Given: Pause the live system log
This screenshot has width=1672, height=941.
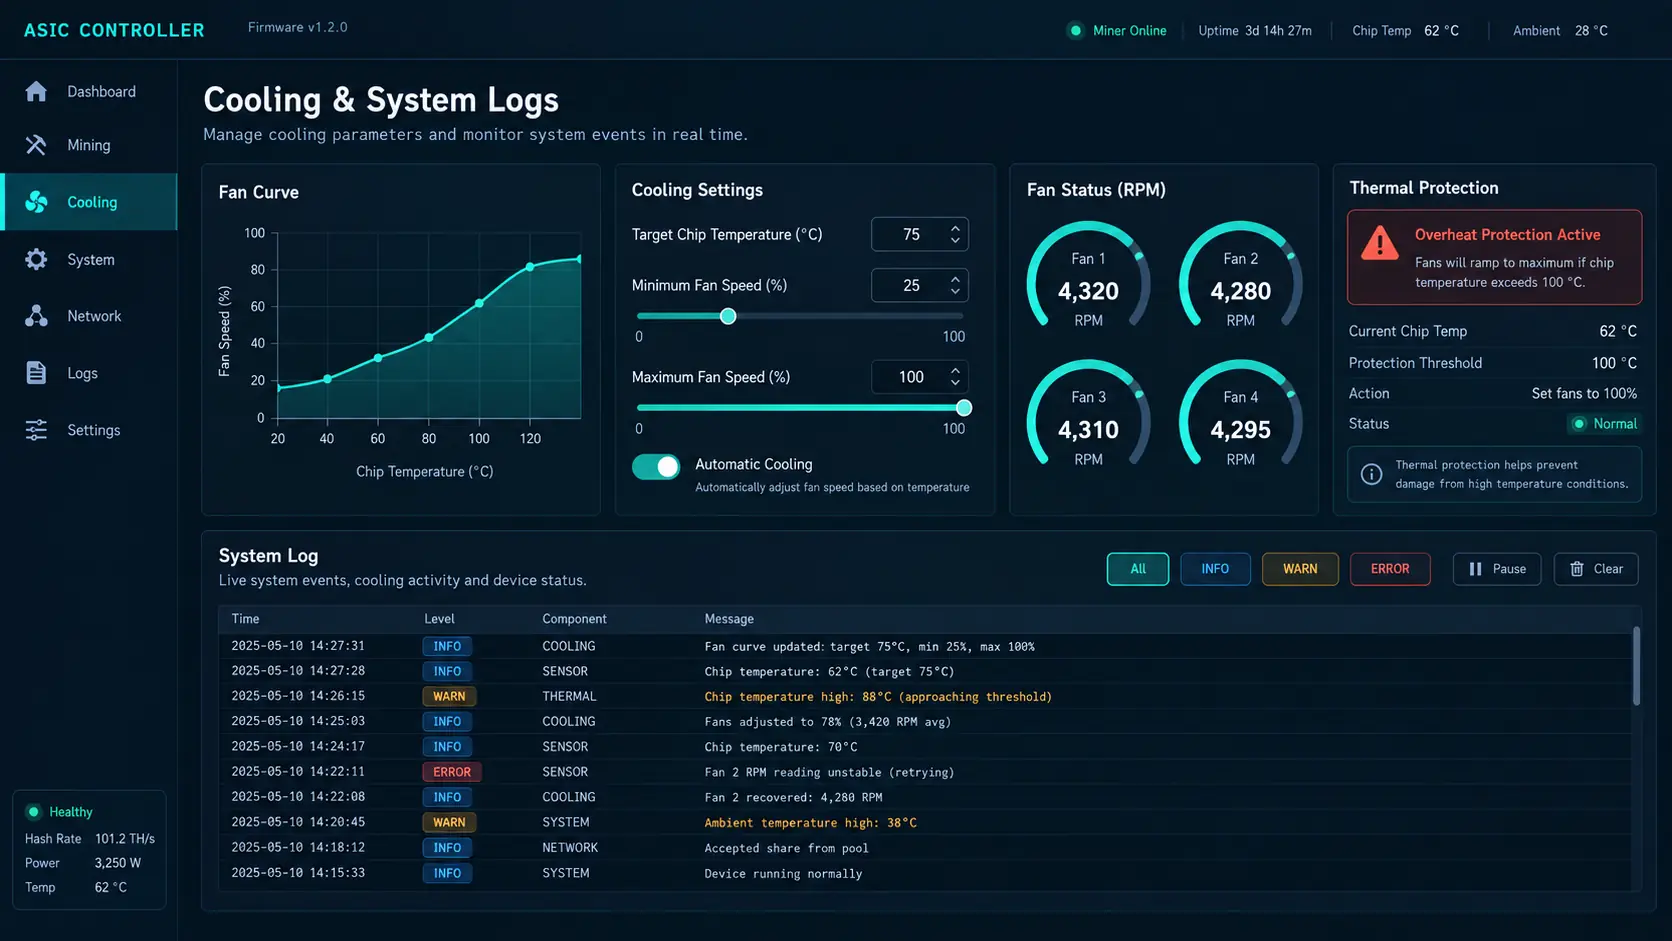Looking at the screenshot, I should tap(1497, 569).
